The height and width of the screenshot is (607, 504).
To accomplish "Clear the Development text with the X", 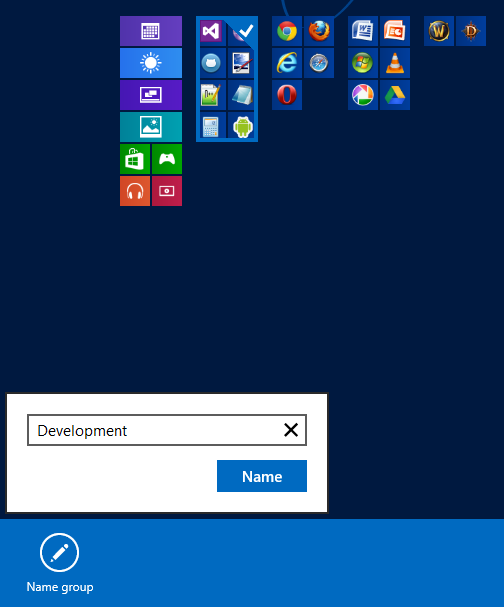I will pos(291,430).
